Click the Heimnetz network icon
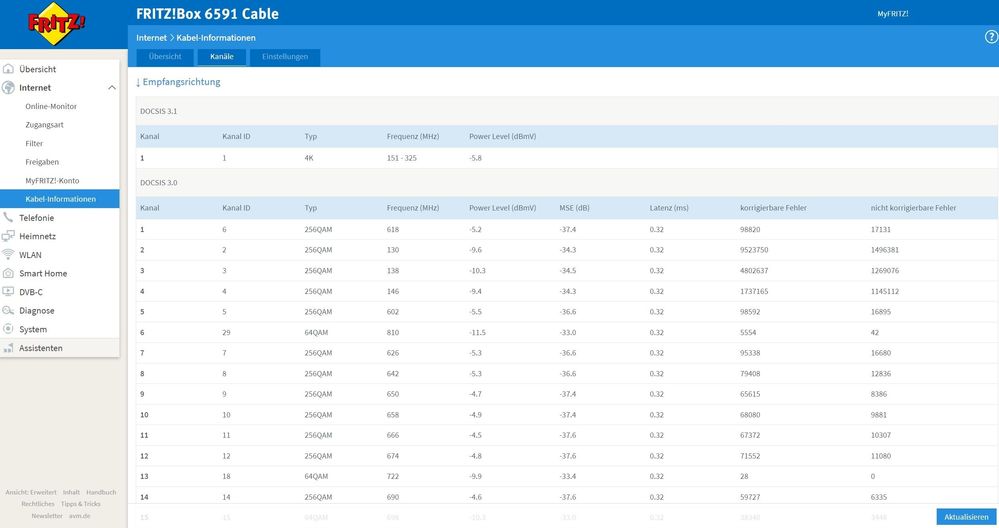This screenshot has width=999, height=528. click(x=9, y=236)
